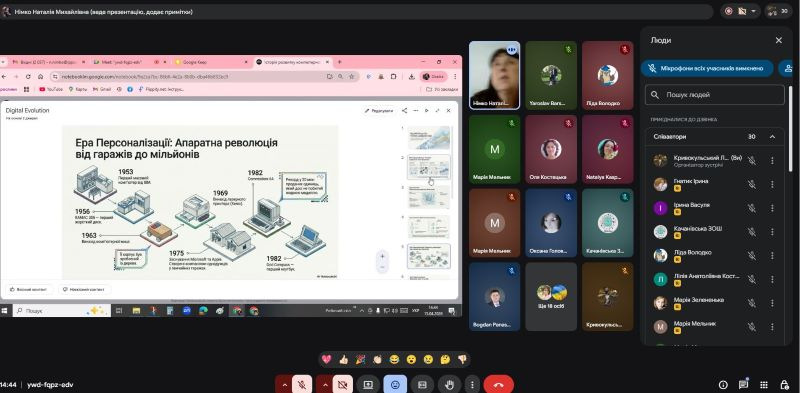The image size is (800, 393).
Task: Click the People panel scrollbar
Action: [x=791, y=128]
